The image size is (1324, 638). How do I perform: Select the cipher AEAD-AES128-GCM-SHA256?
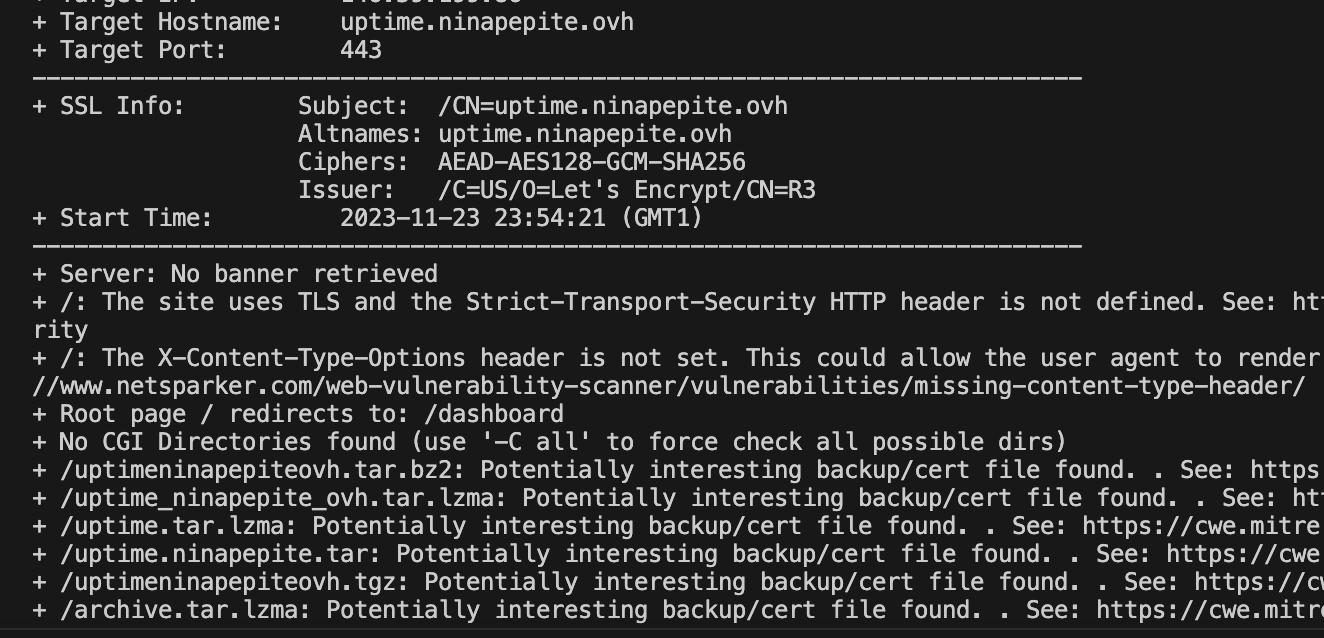click(x=592, y=161)
